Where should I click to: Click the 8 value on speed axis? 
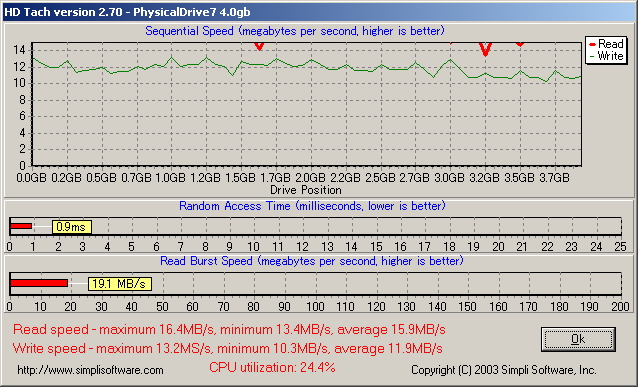(22, 100)
